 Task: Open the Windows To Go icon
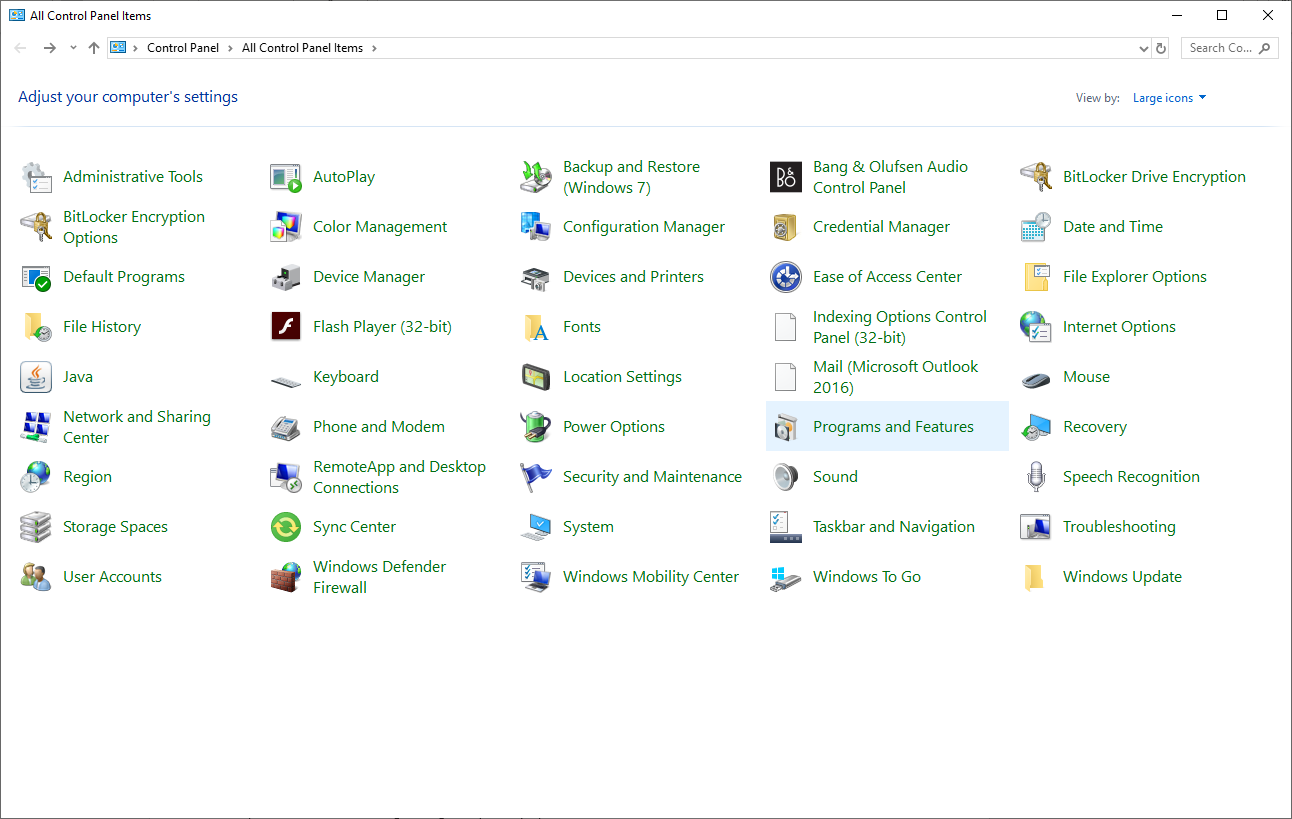[786, 577]
